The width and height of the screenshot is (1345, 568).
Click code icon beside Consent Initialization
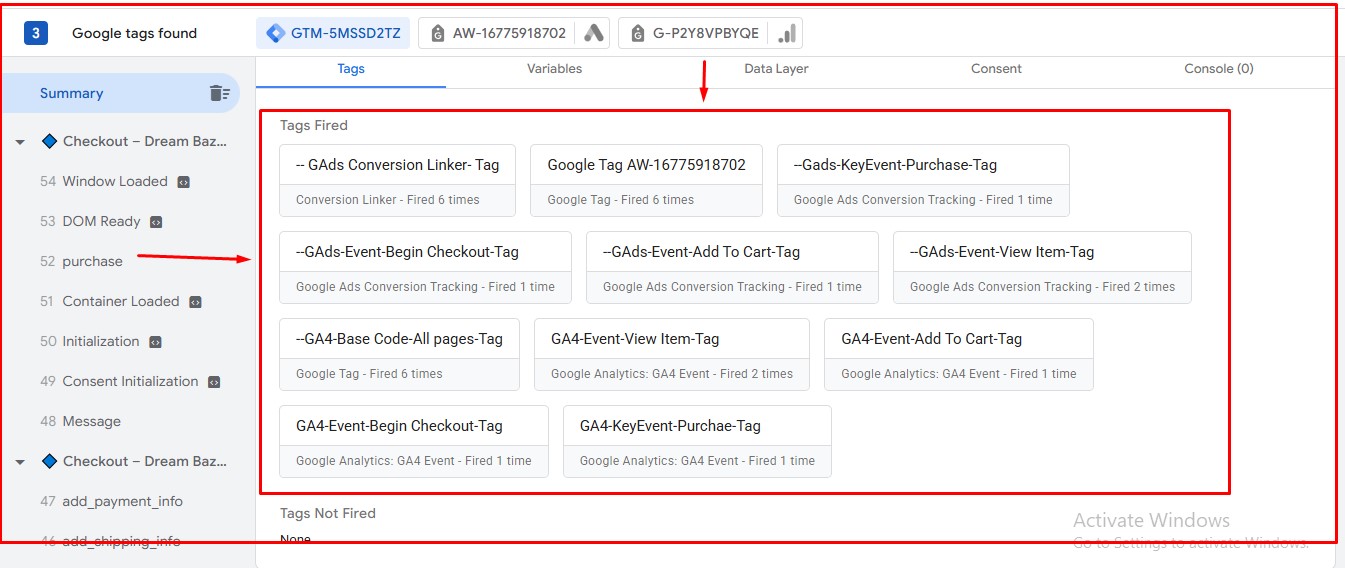tap(214, 382)
